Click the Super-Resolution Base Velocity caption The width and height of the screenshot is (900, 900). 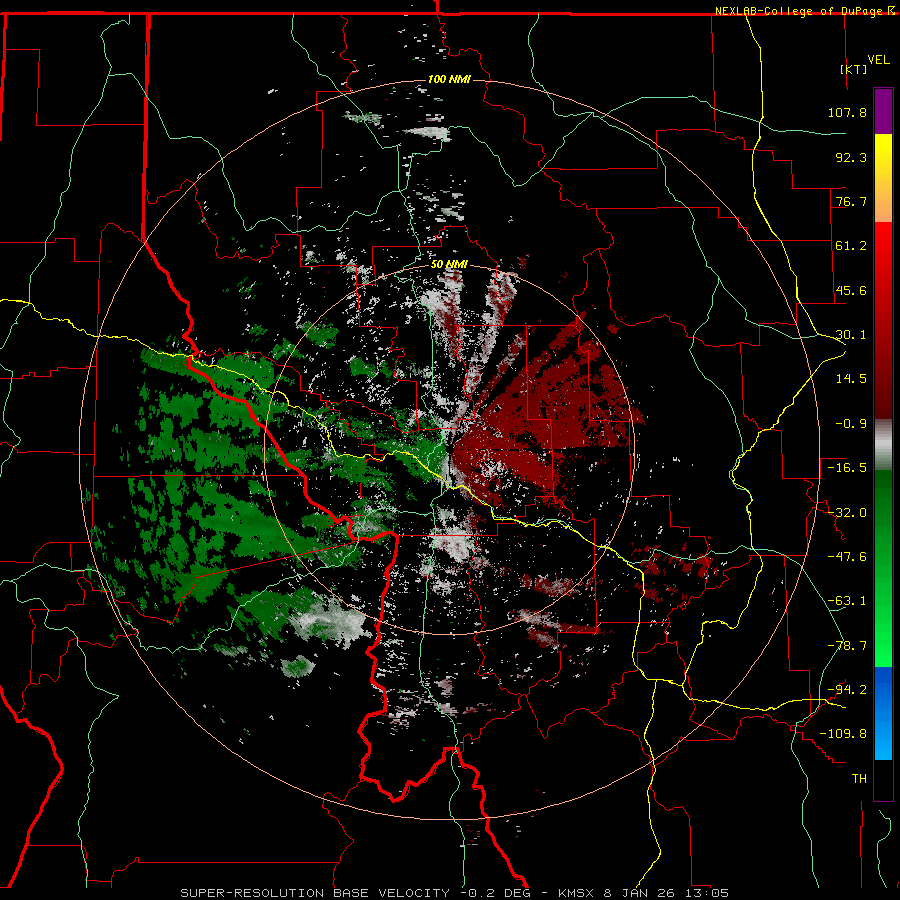point(455,893)
